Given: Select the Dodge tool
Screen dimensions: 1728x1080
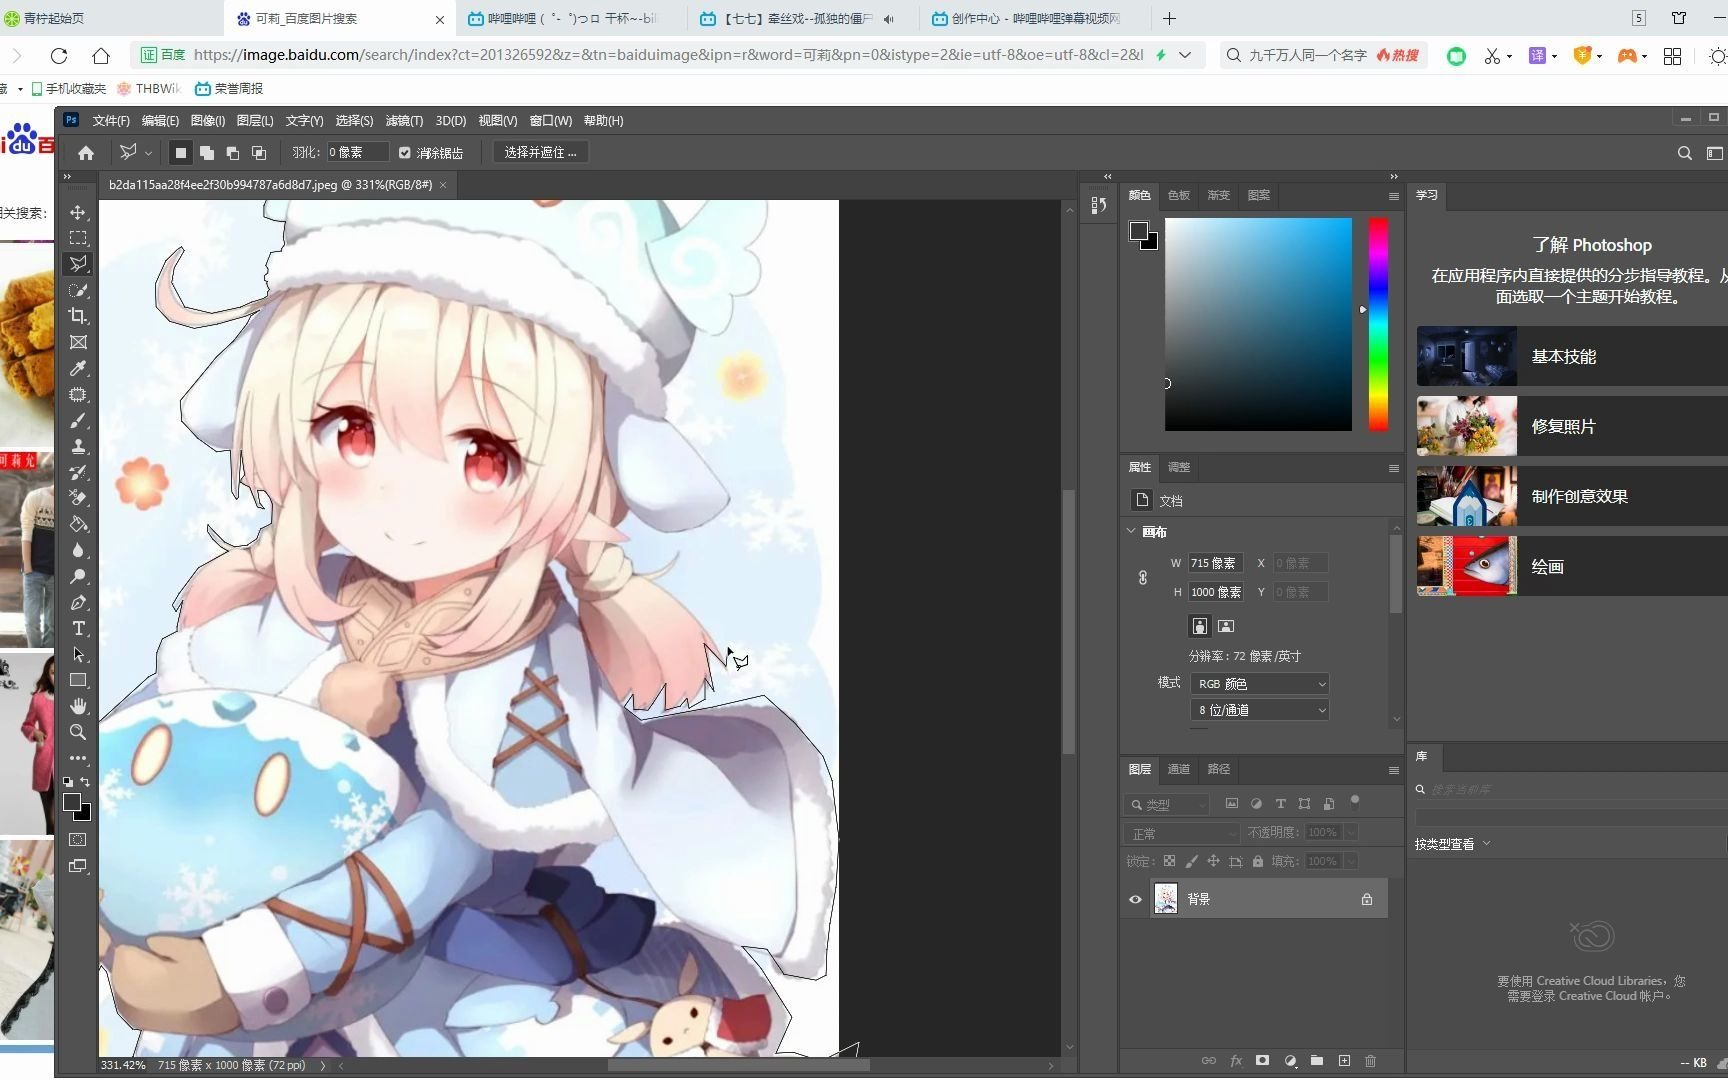Looking at the screenshot, I should [x=78, y=576].
